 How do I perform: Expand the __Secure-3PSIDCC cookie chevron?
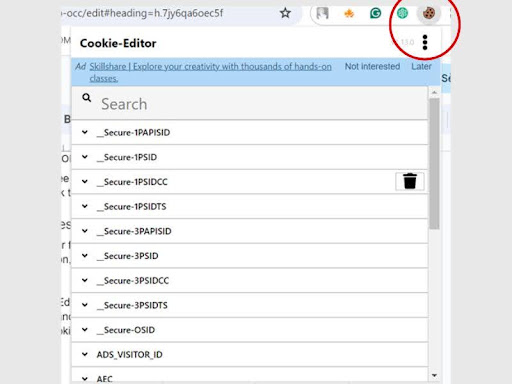pyautogui.click(x=85, y=280)
